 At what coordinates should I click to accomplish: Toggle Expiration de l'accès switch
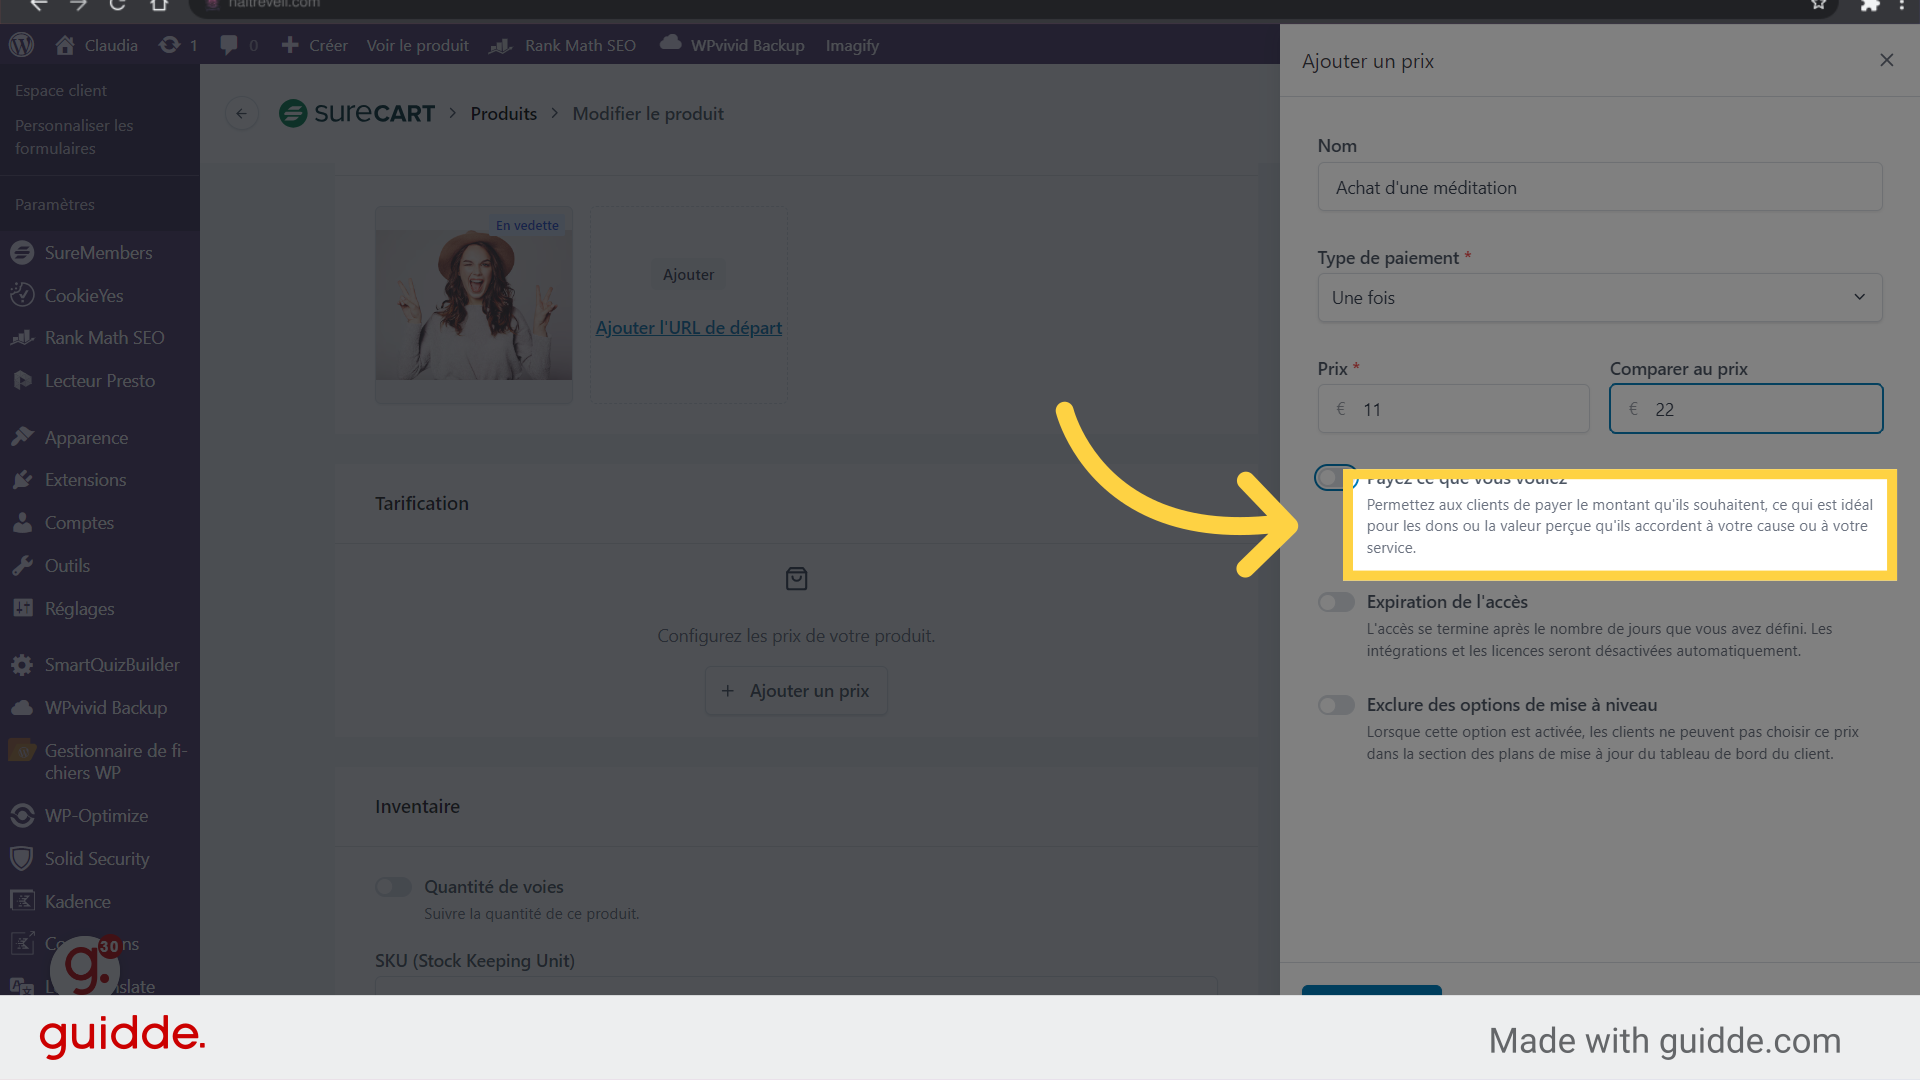point(1336,602)
